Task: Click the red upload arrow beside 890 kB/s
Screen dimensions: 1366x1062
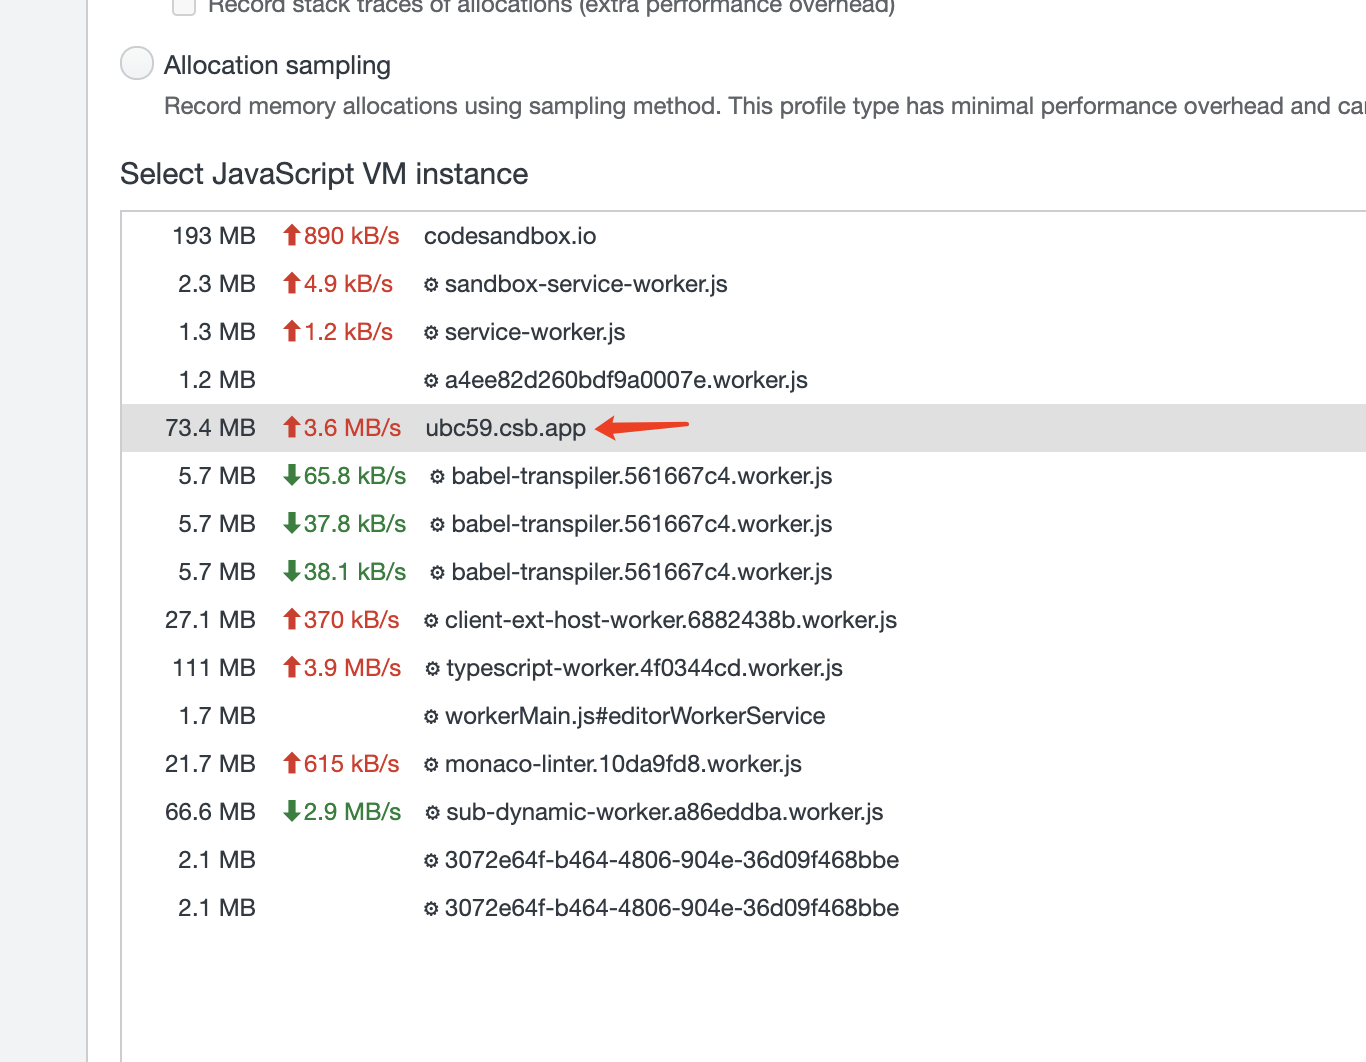Action: [290, 236]
